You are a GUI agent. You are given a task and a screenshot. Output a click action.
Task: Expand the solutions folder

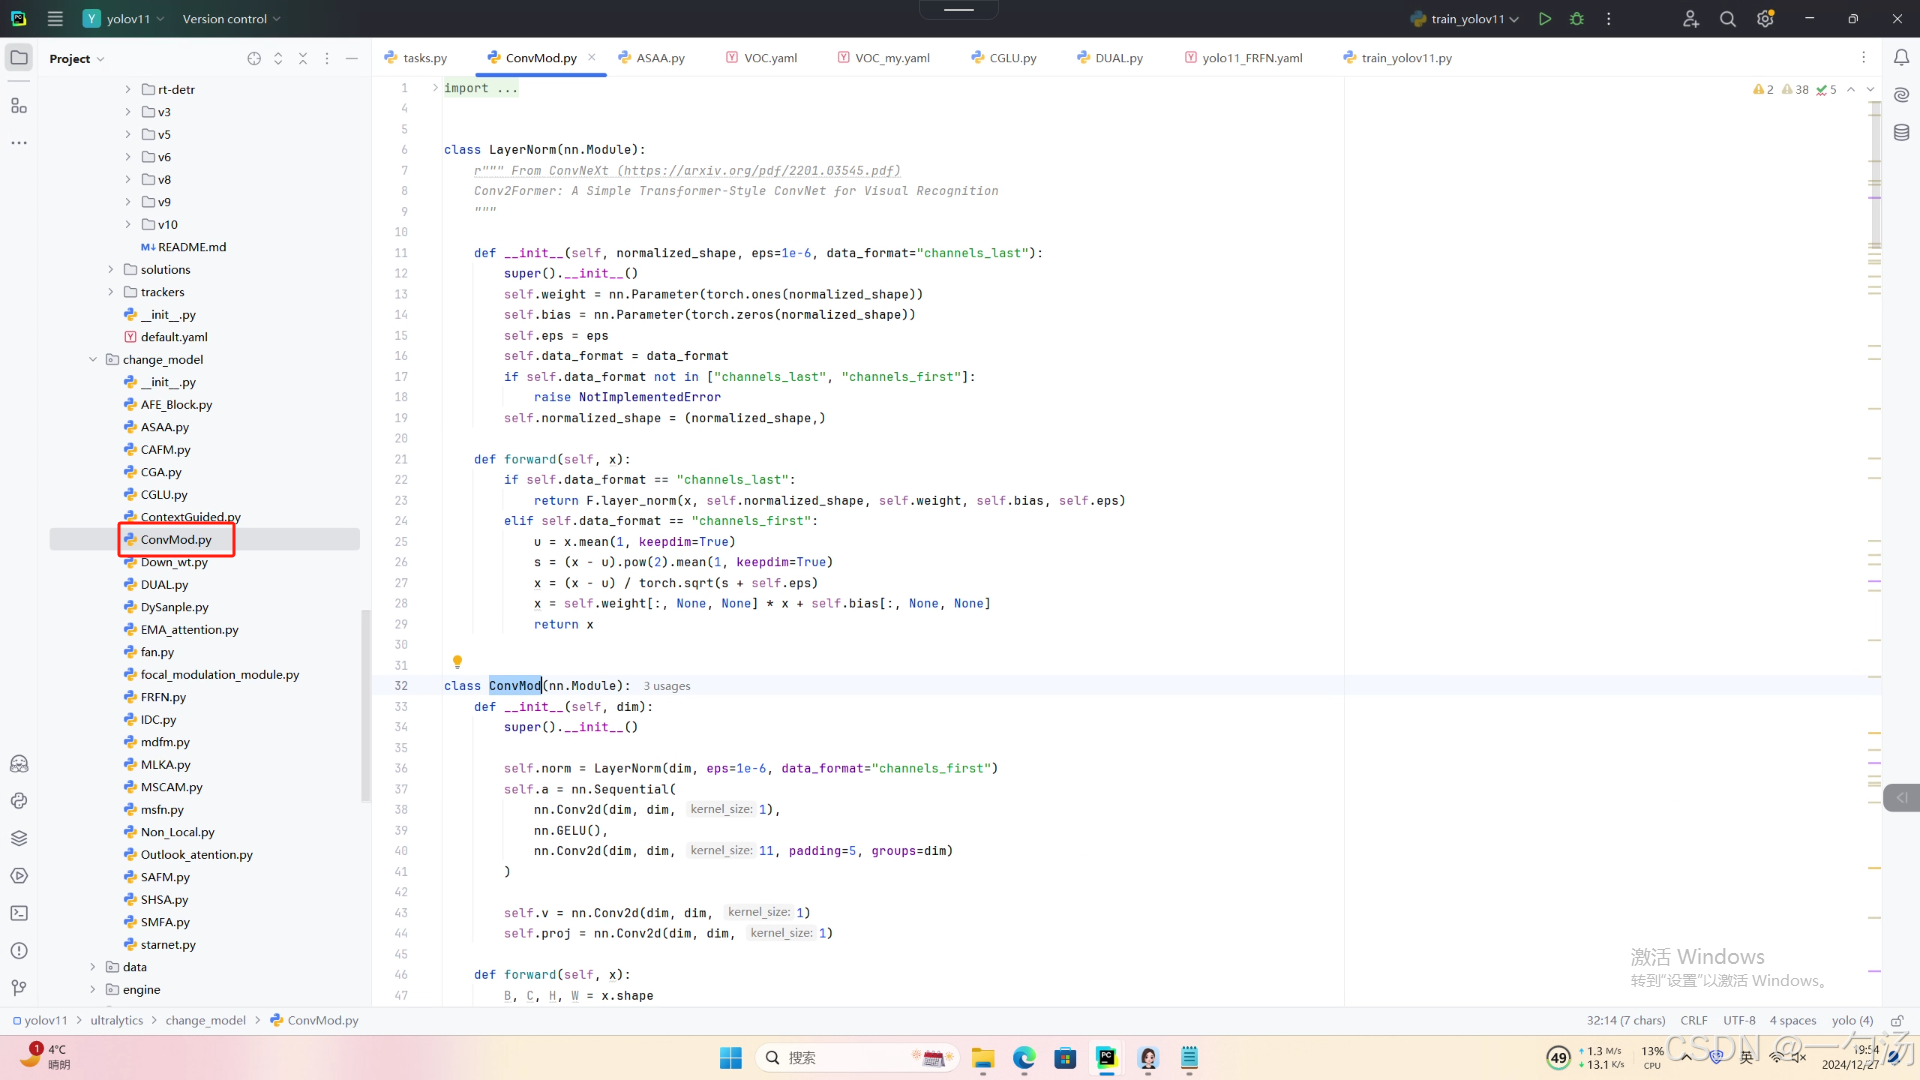pyautogui.click(x=111, y=270)
